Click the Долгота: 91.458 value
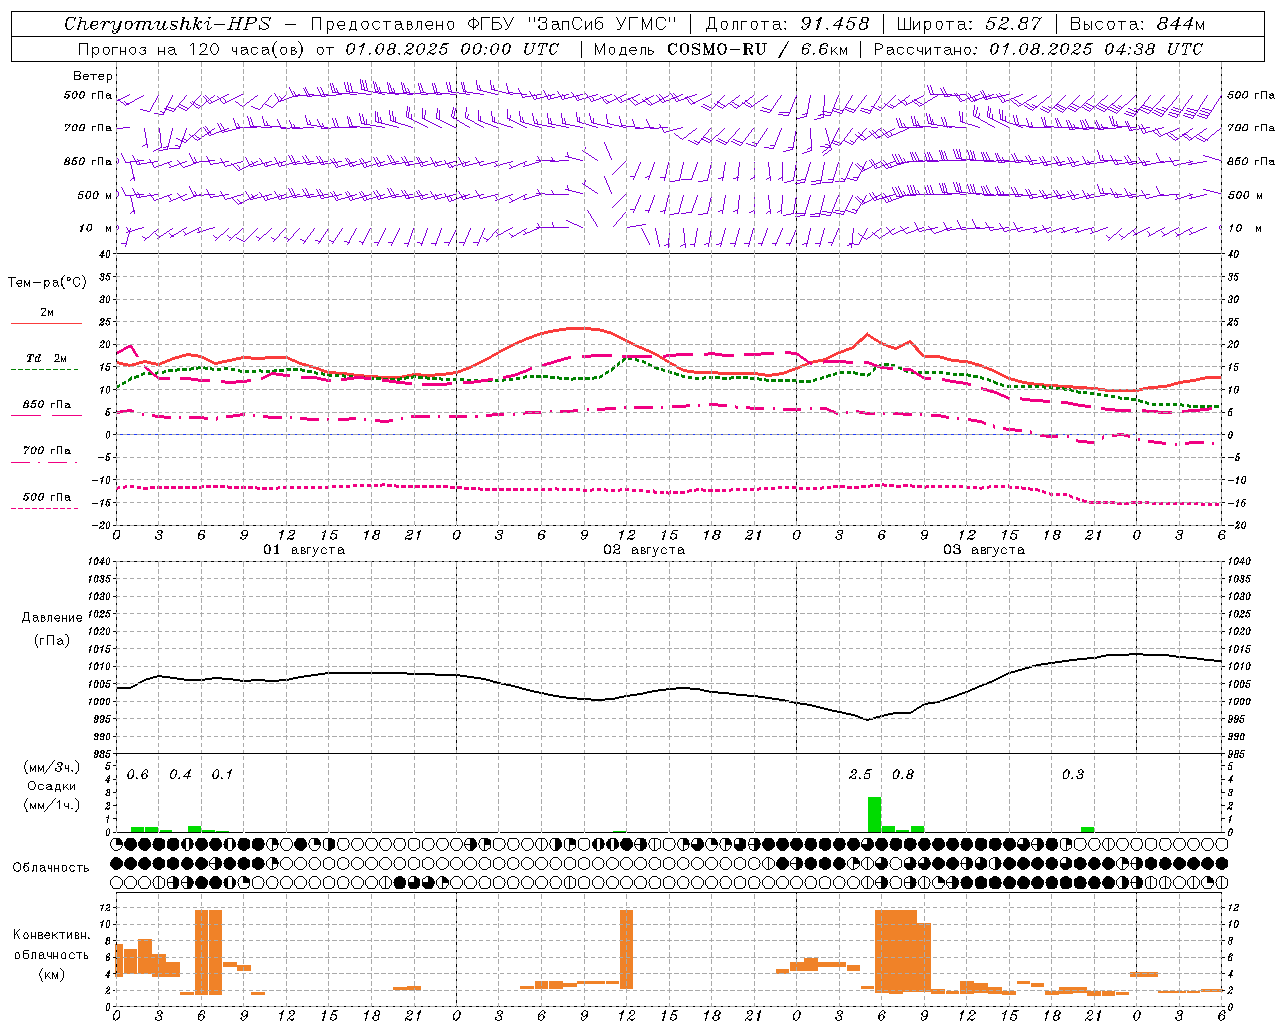 788,24
